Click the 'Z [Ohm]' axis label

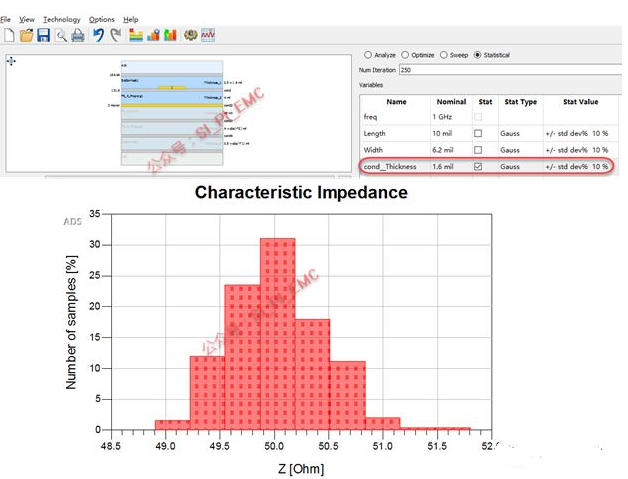click(301, 468)
